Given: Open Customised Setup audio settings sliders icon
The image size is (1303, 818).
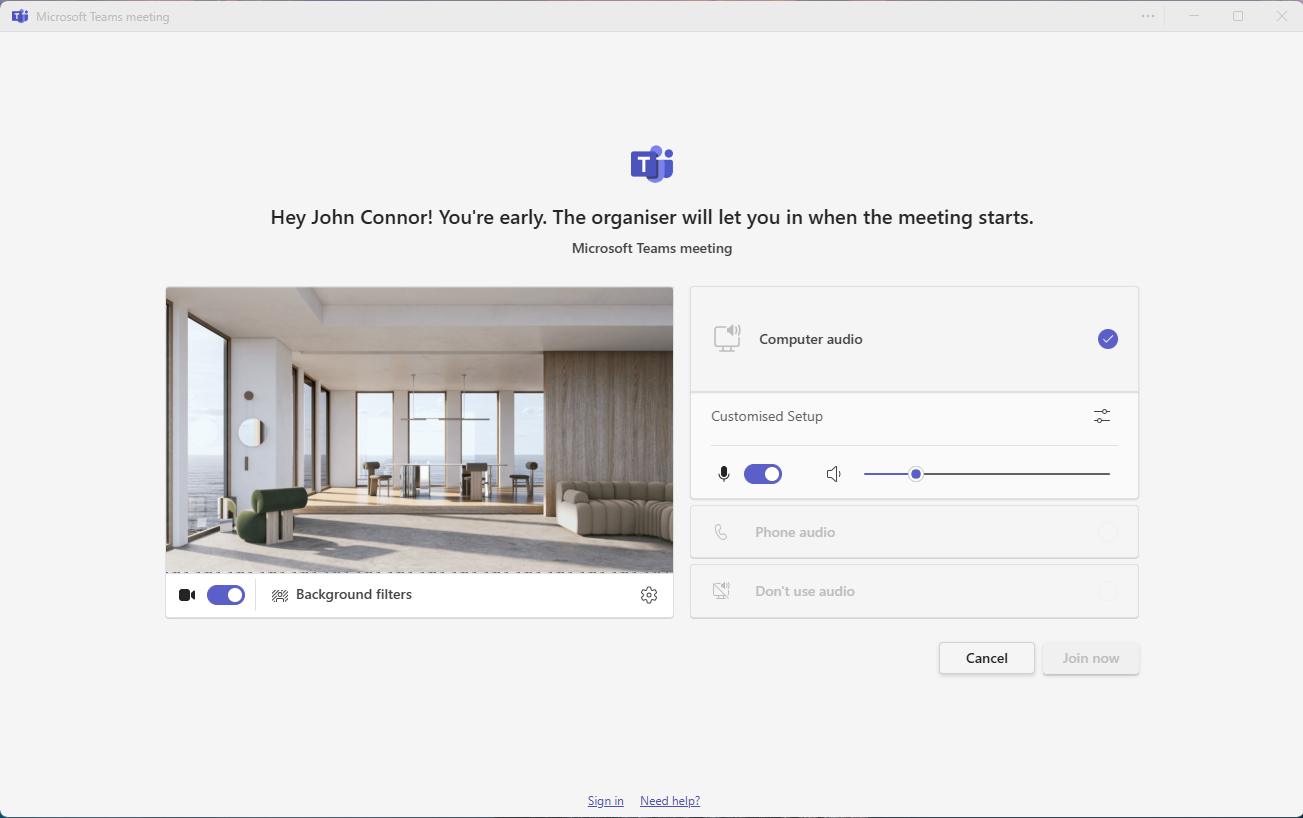Looking at the screenshot, I should 1102,416.
